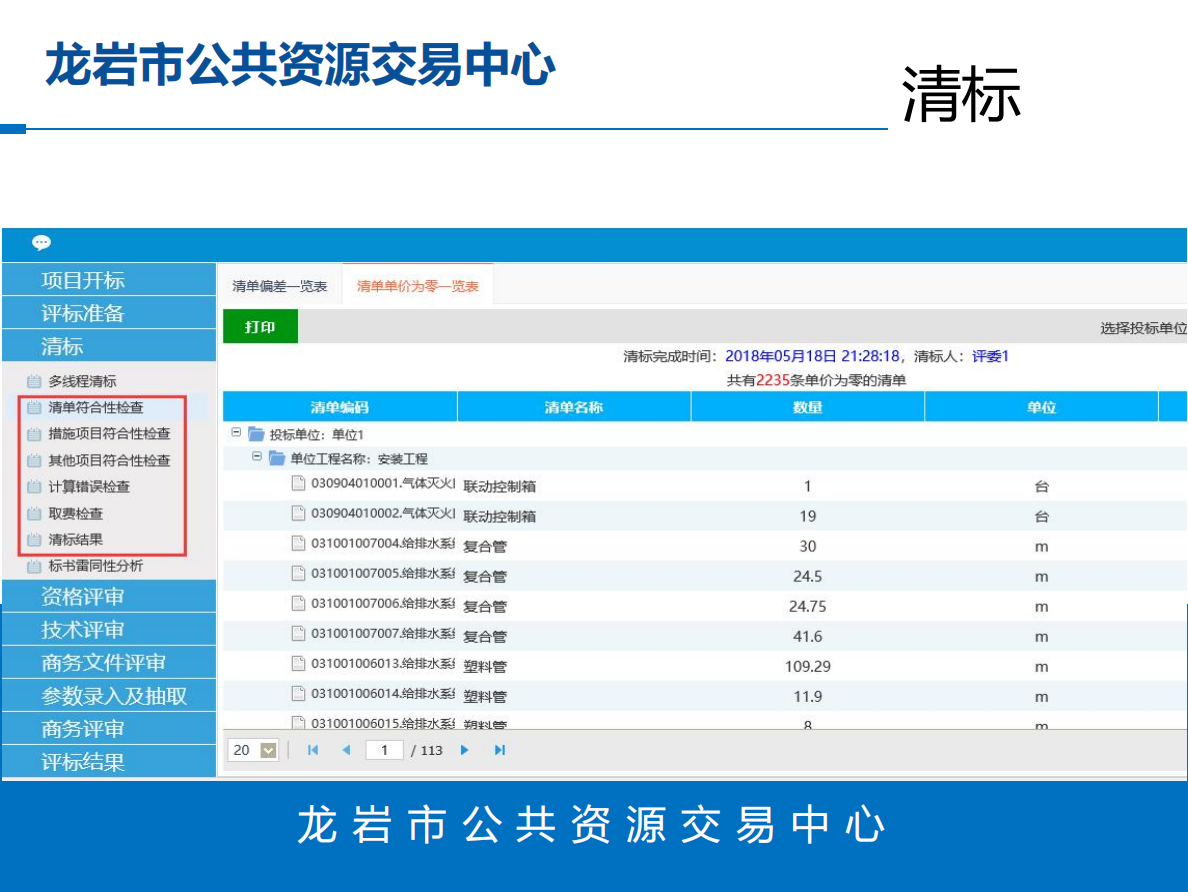Click the icon beside 取费检查

[x=34, y=514]
